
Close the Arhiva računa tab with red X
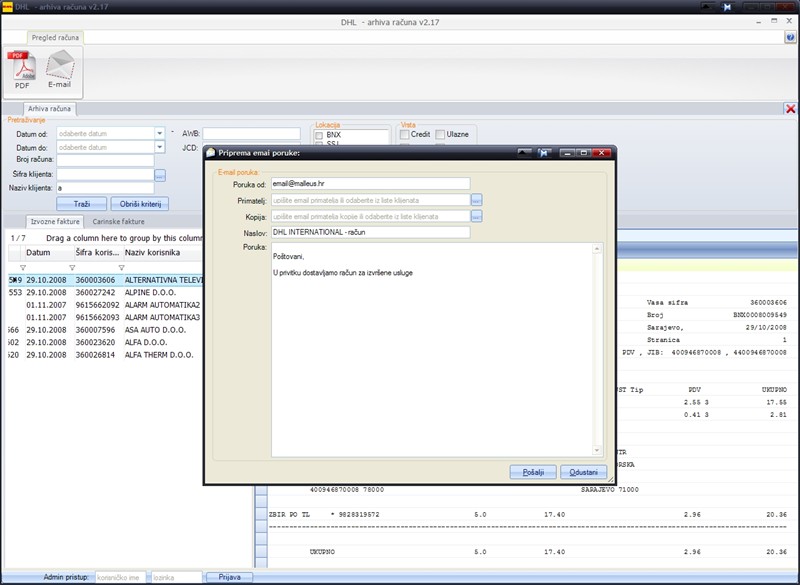tap(790, 109)
